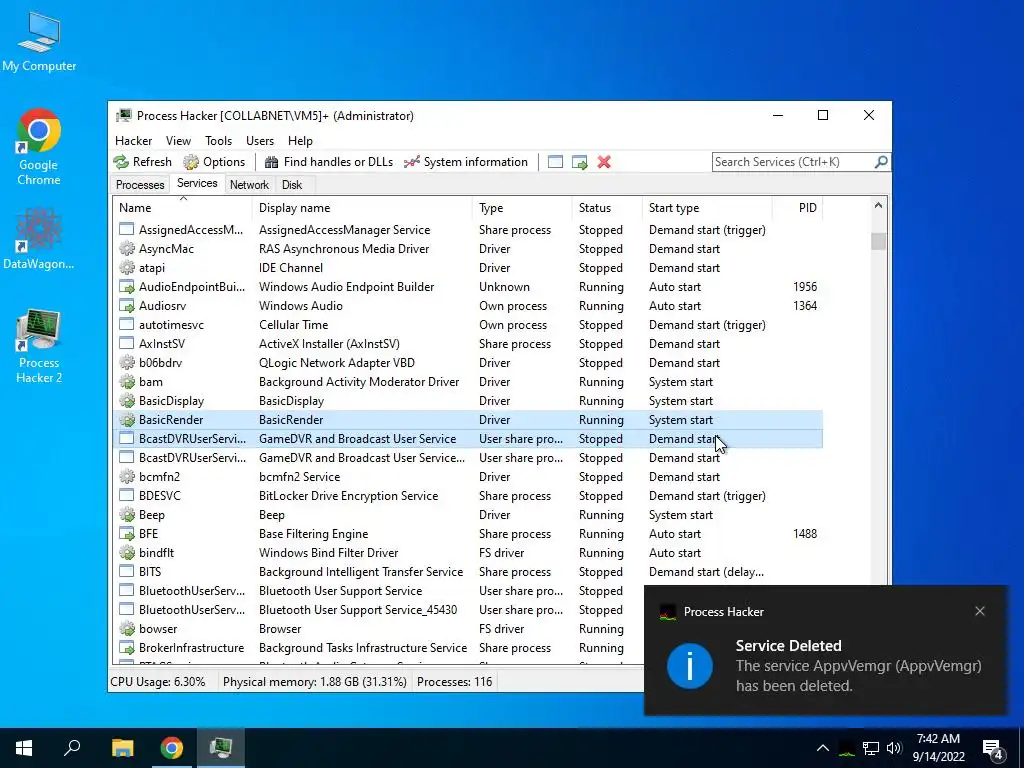The image size is (1024, 768).
Task: Open the volume control in system tray
Action: pos(894,748)
